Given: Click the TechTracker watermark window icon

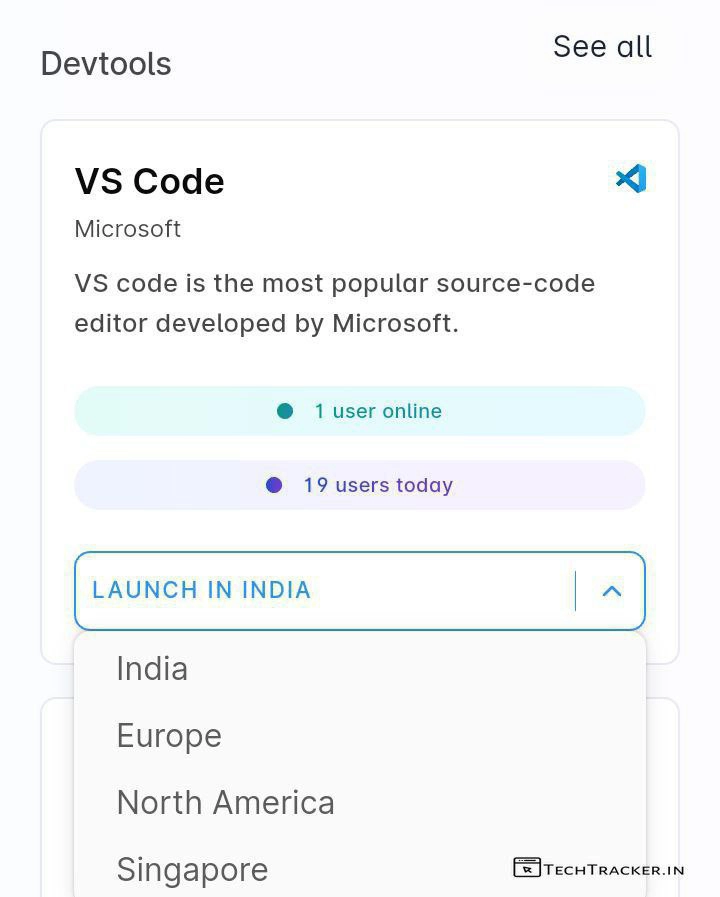Looking at the screenshot, I should point(526,868).
